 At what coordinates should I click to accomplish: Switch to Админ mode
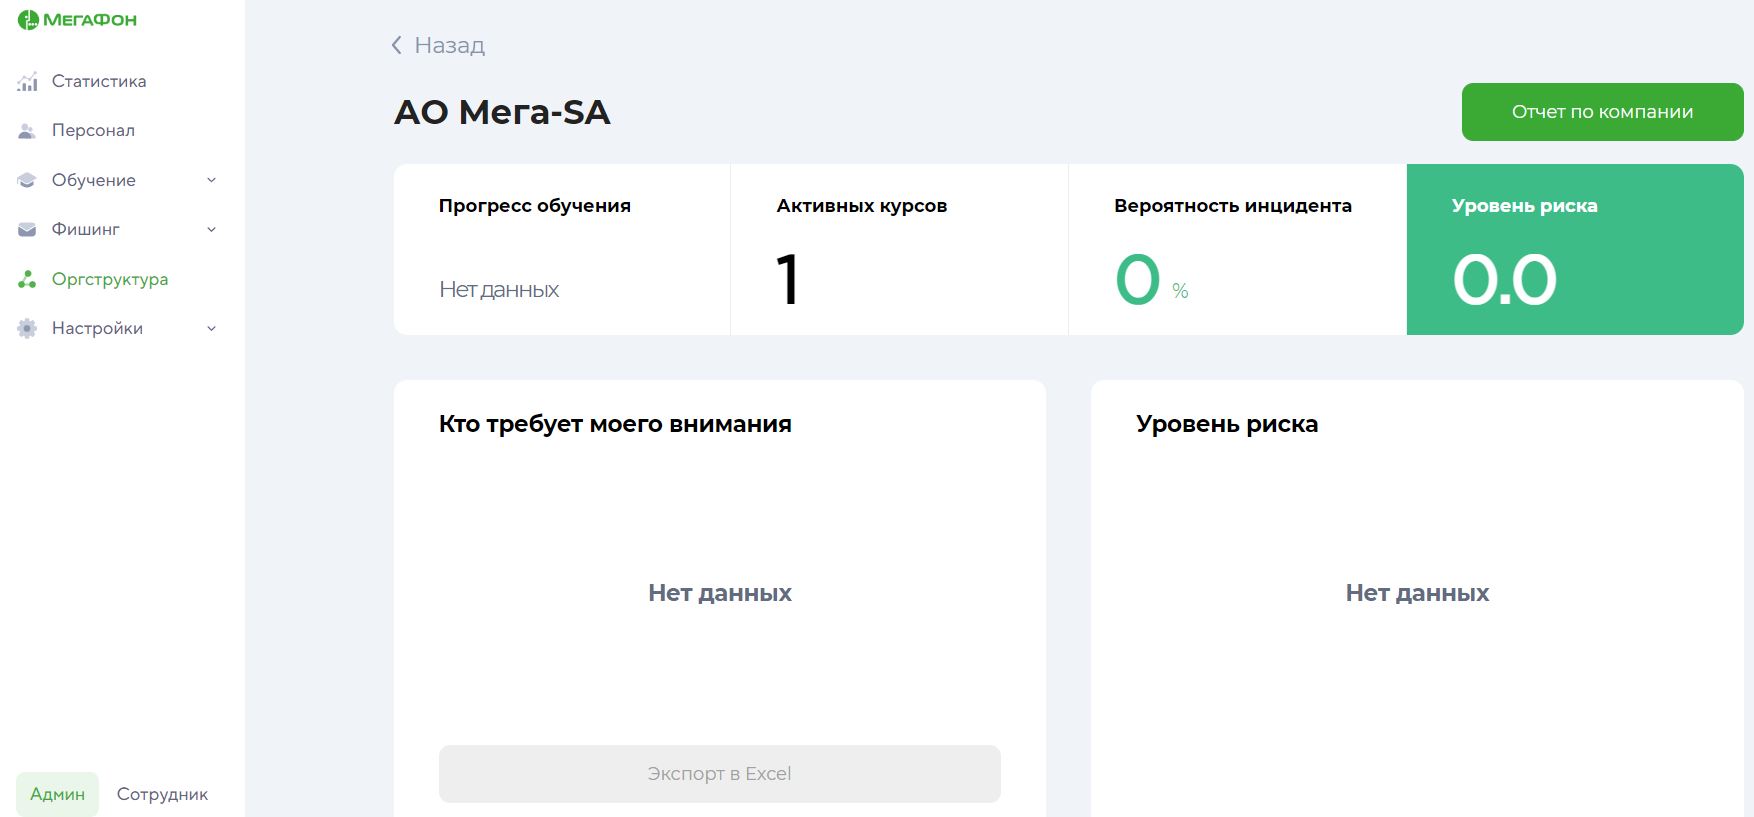[57, 794]
